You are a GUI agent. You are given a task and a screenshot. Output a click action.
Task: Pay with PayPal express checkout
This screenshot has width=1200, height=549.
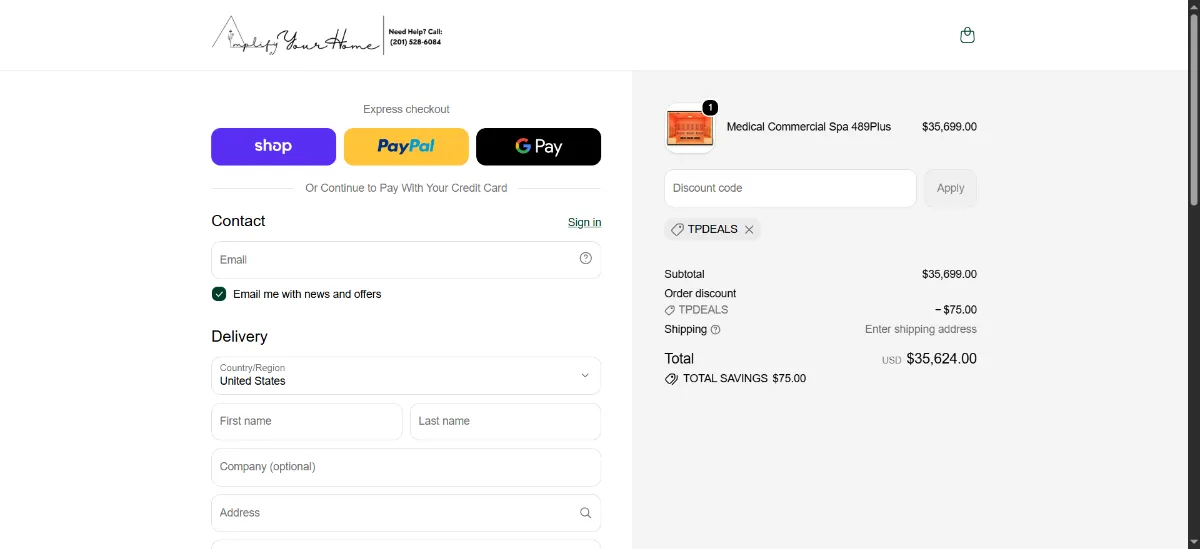click(x=406, y=146)
